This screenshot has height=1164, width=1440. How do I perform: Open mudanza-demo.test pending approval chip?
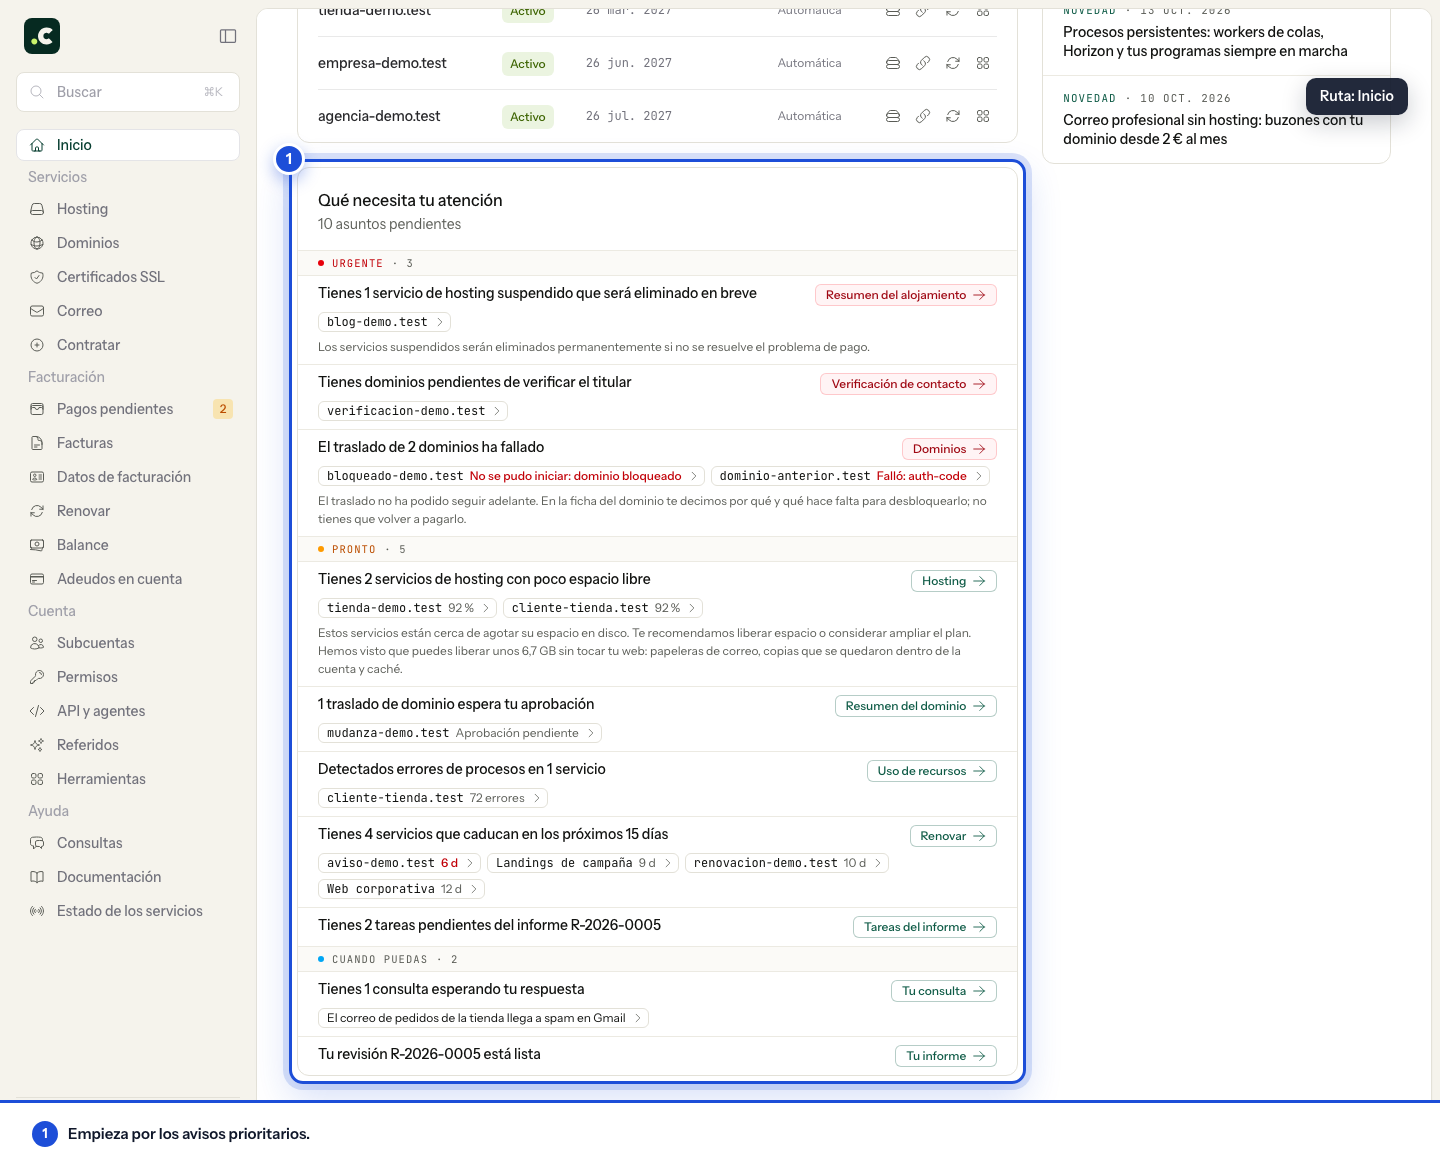[460, 733]
